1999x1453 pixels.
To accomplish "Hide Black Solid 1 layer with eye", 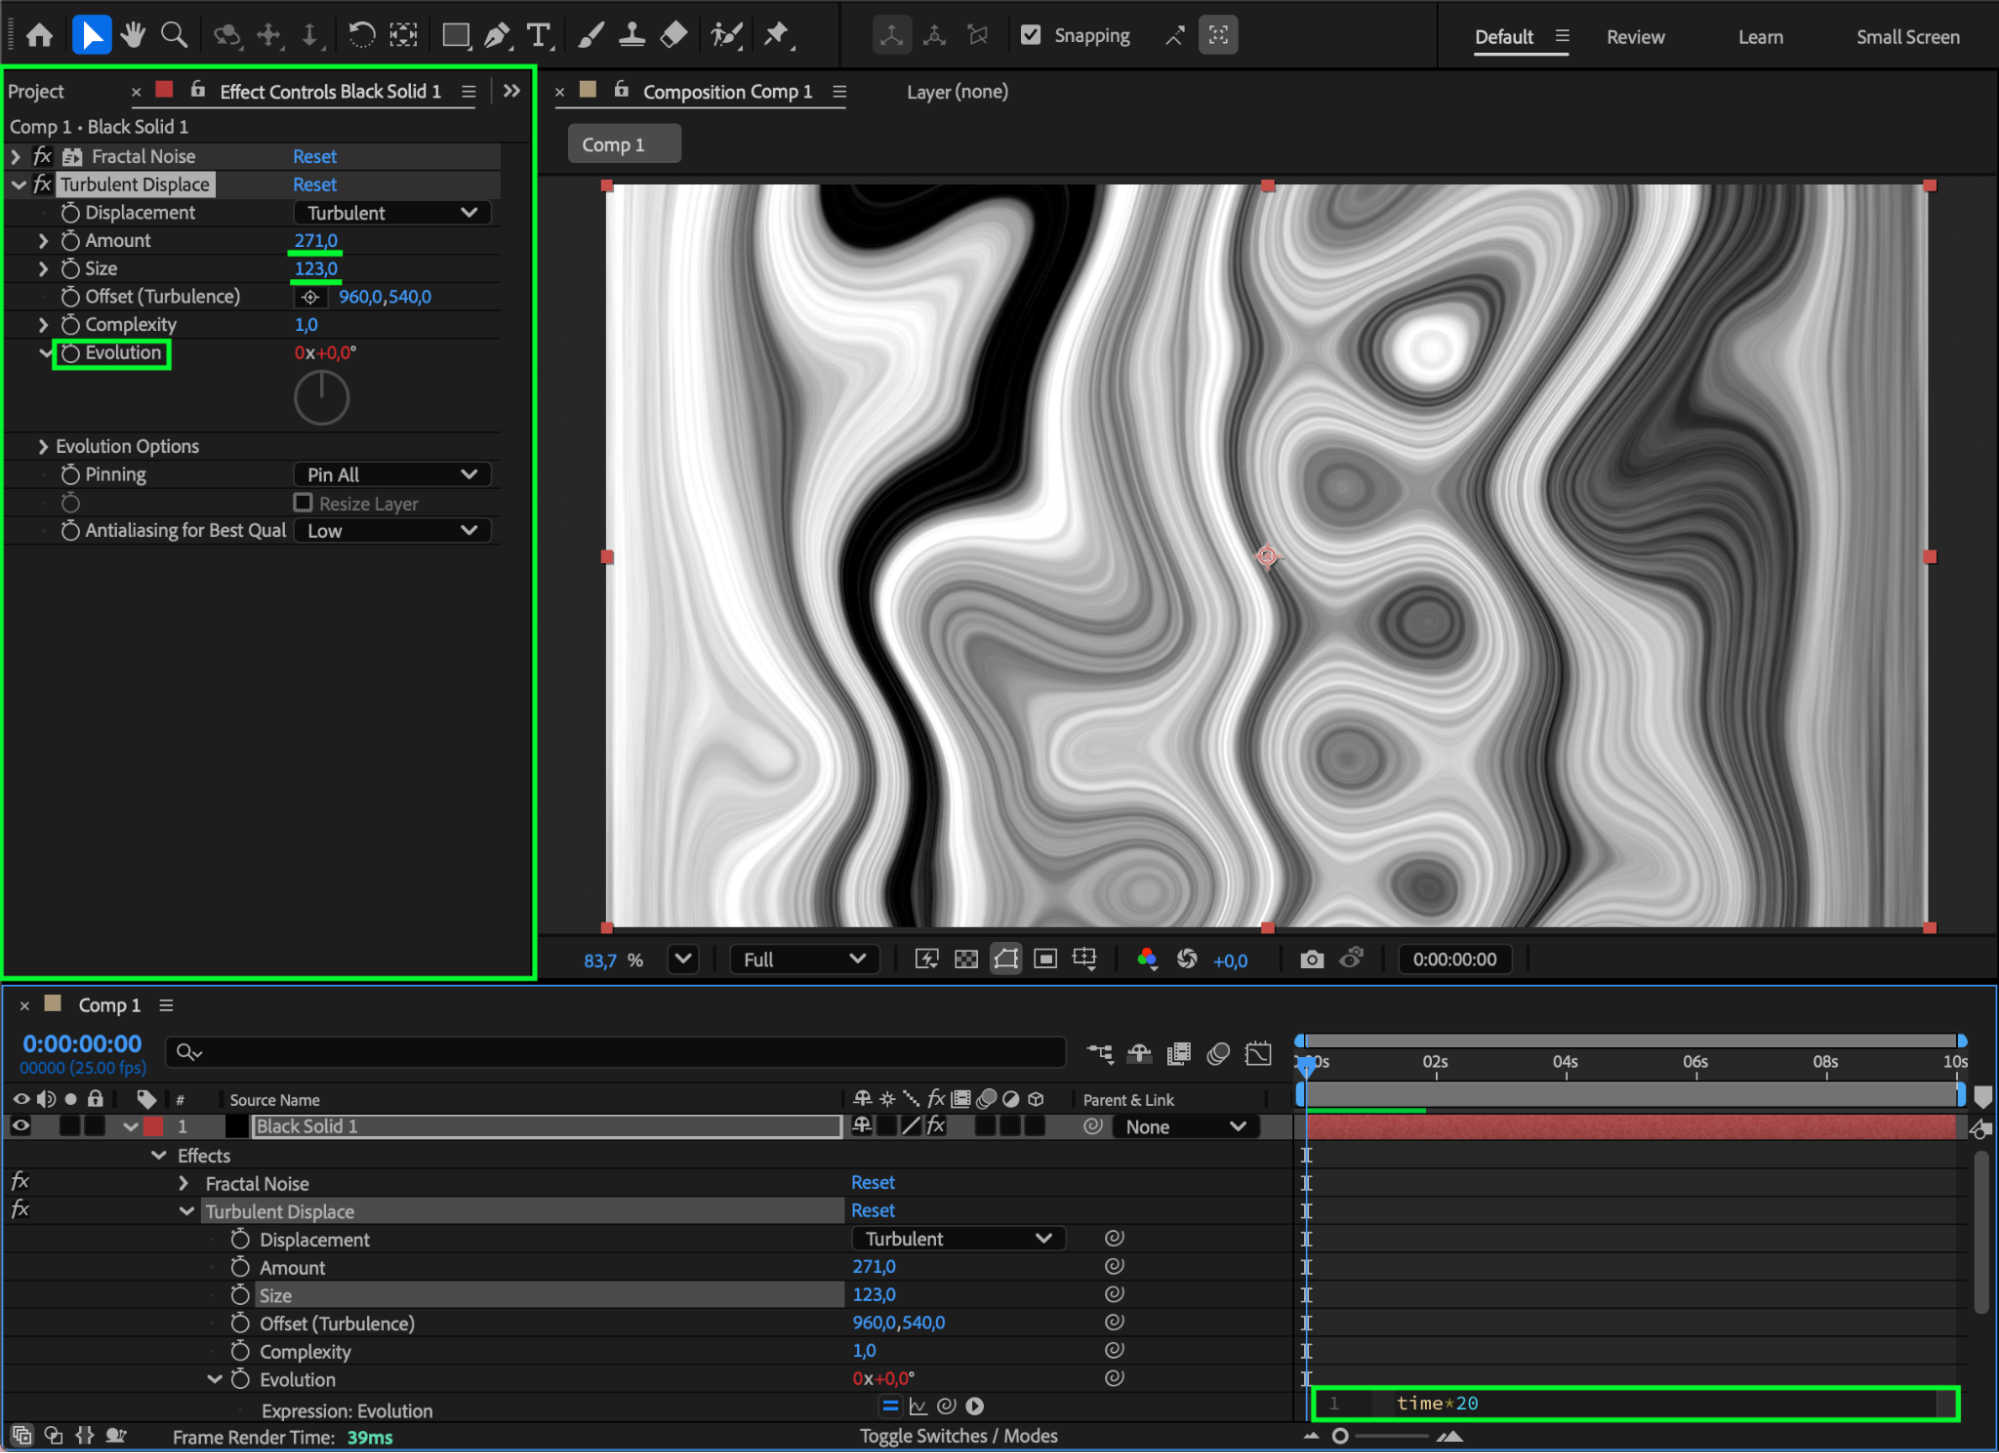I will point(20,1126).
